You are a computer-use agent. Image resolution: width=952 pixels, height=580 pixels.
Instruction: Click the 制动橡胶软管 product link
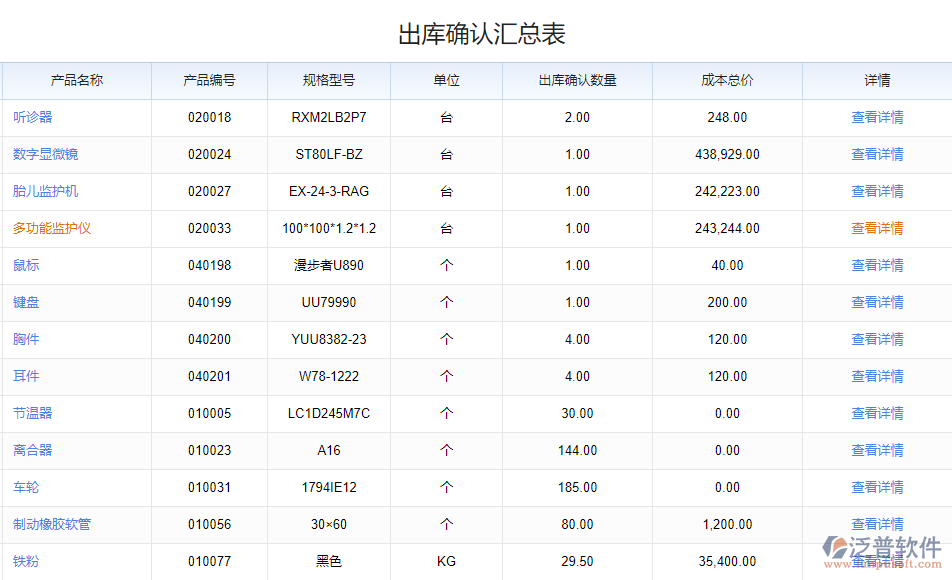[52, 524]
